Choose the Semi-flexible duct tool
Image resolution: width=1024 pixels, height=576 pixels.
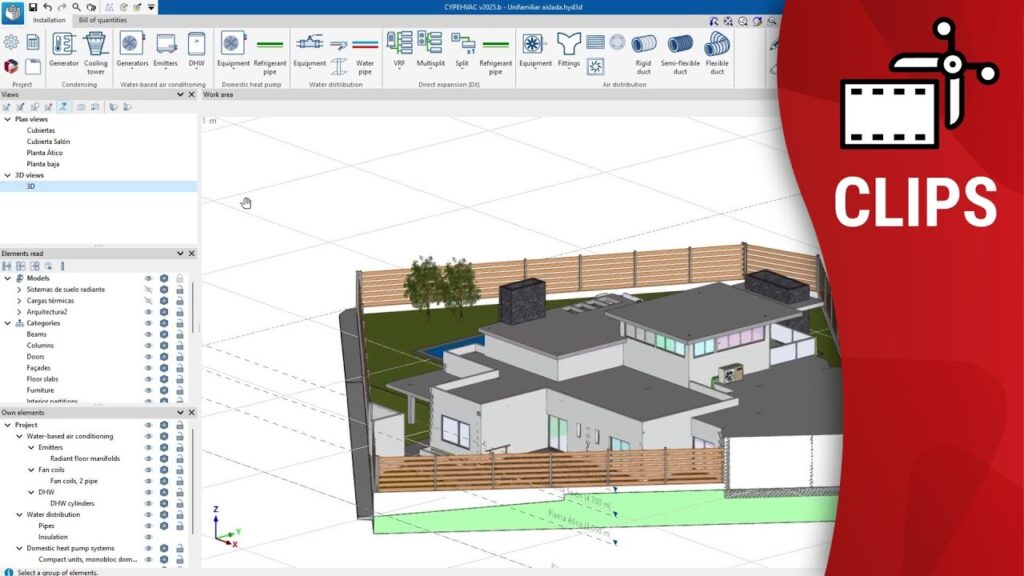coord(680,48)
